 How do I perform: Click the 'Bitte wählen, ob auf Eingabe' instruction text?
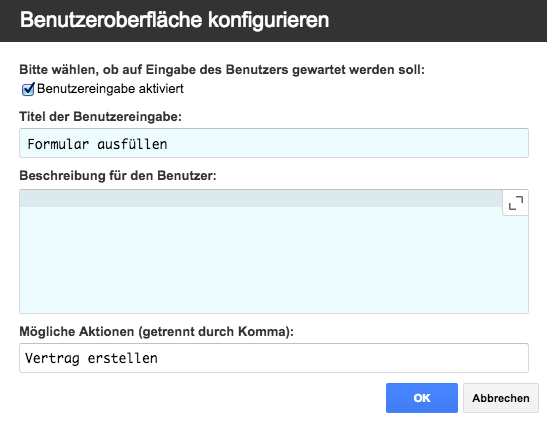click(222, 69)
